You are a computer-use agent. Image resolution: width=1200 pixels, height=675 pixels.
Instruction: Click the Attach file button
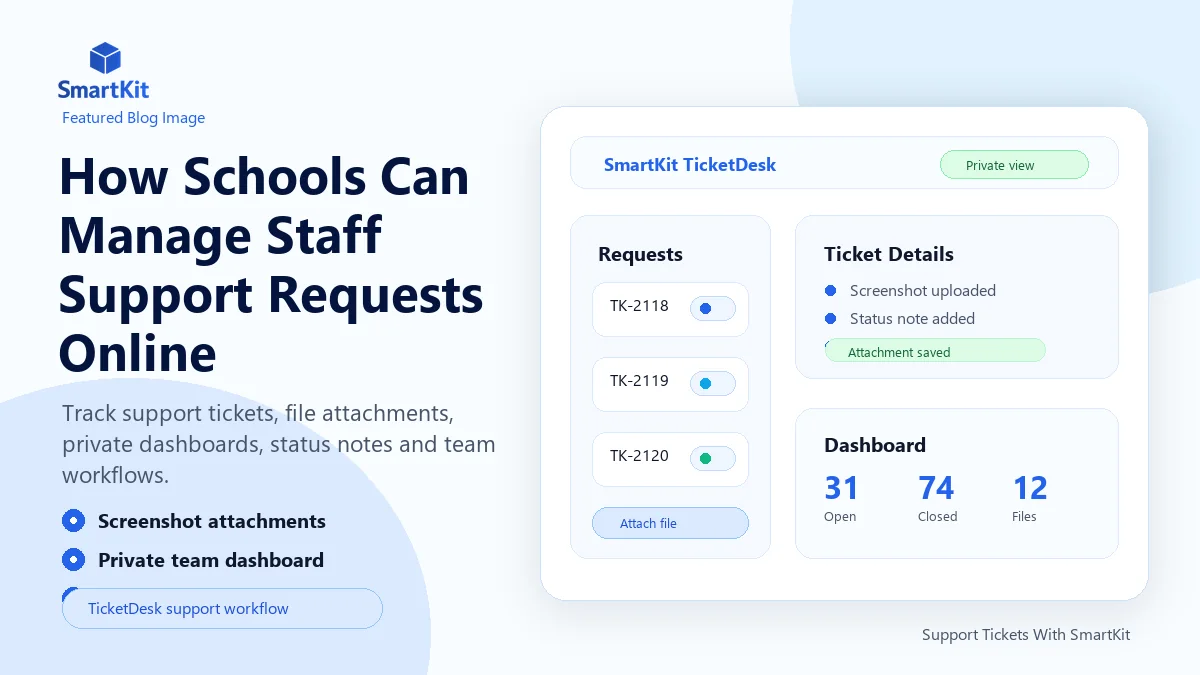tap(670, 523)
